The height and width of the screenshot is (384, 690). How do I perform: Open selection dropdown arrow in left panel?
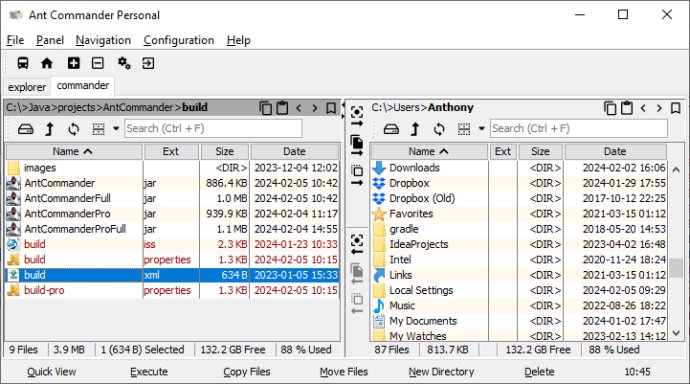tap(116, 129)
